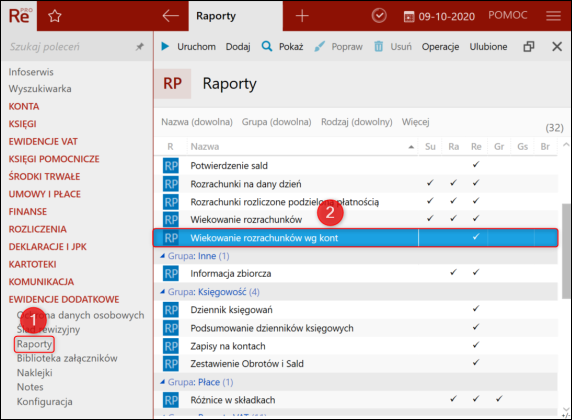
Task: Click the detach window icon in toolbar
Action: click(x=529, y=46)
